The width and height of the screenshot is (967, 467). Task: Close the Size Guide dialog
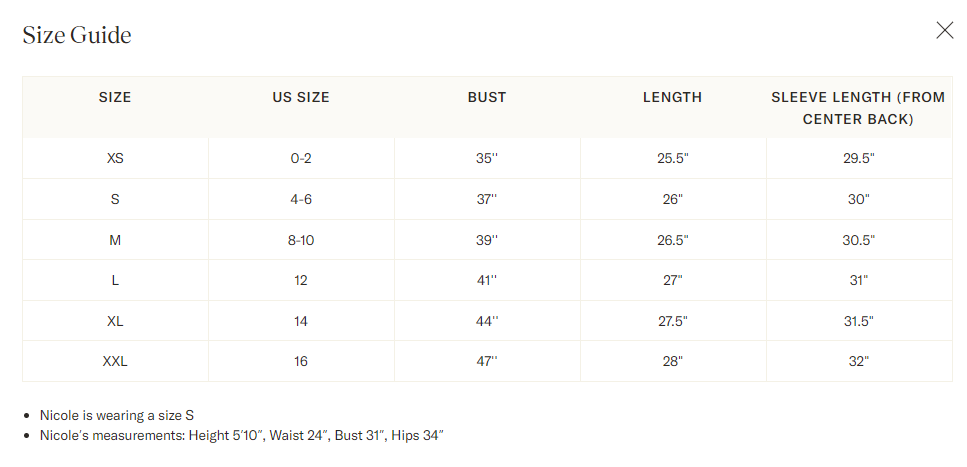944,30
